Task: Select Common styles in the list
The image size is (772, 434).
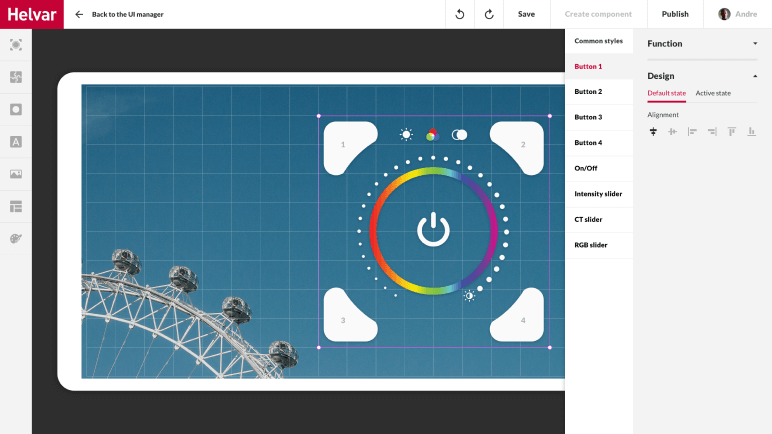Action: tap(599, 41)
